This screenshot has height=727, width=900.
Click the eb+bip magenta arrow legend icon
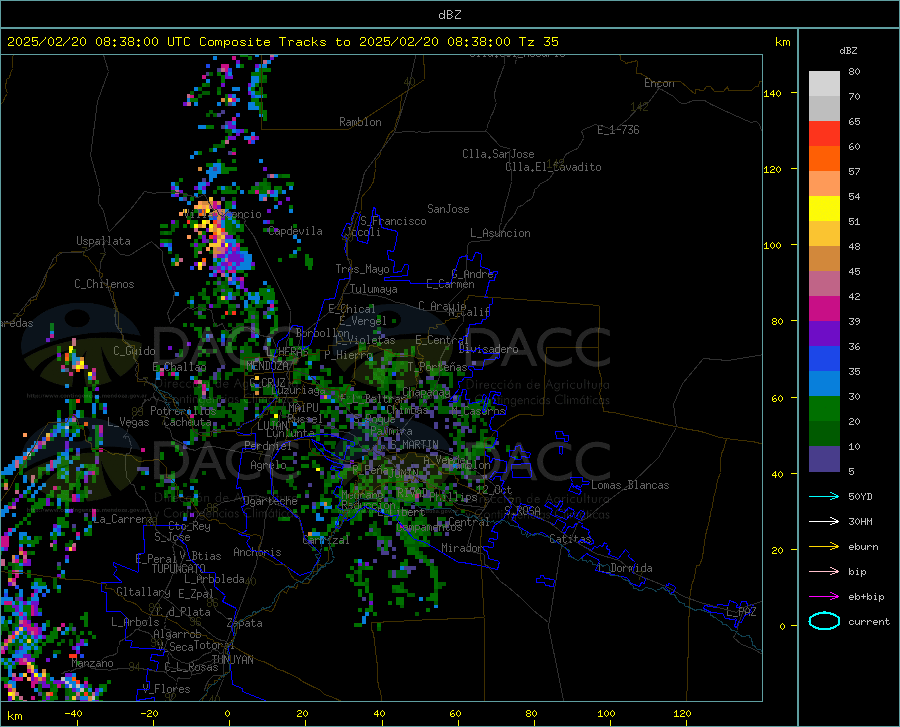(824, 596)
